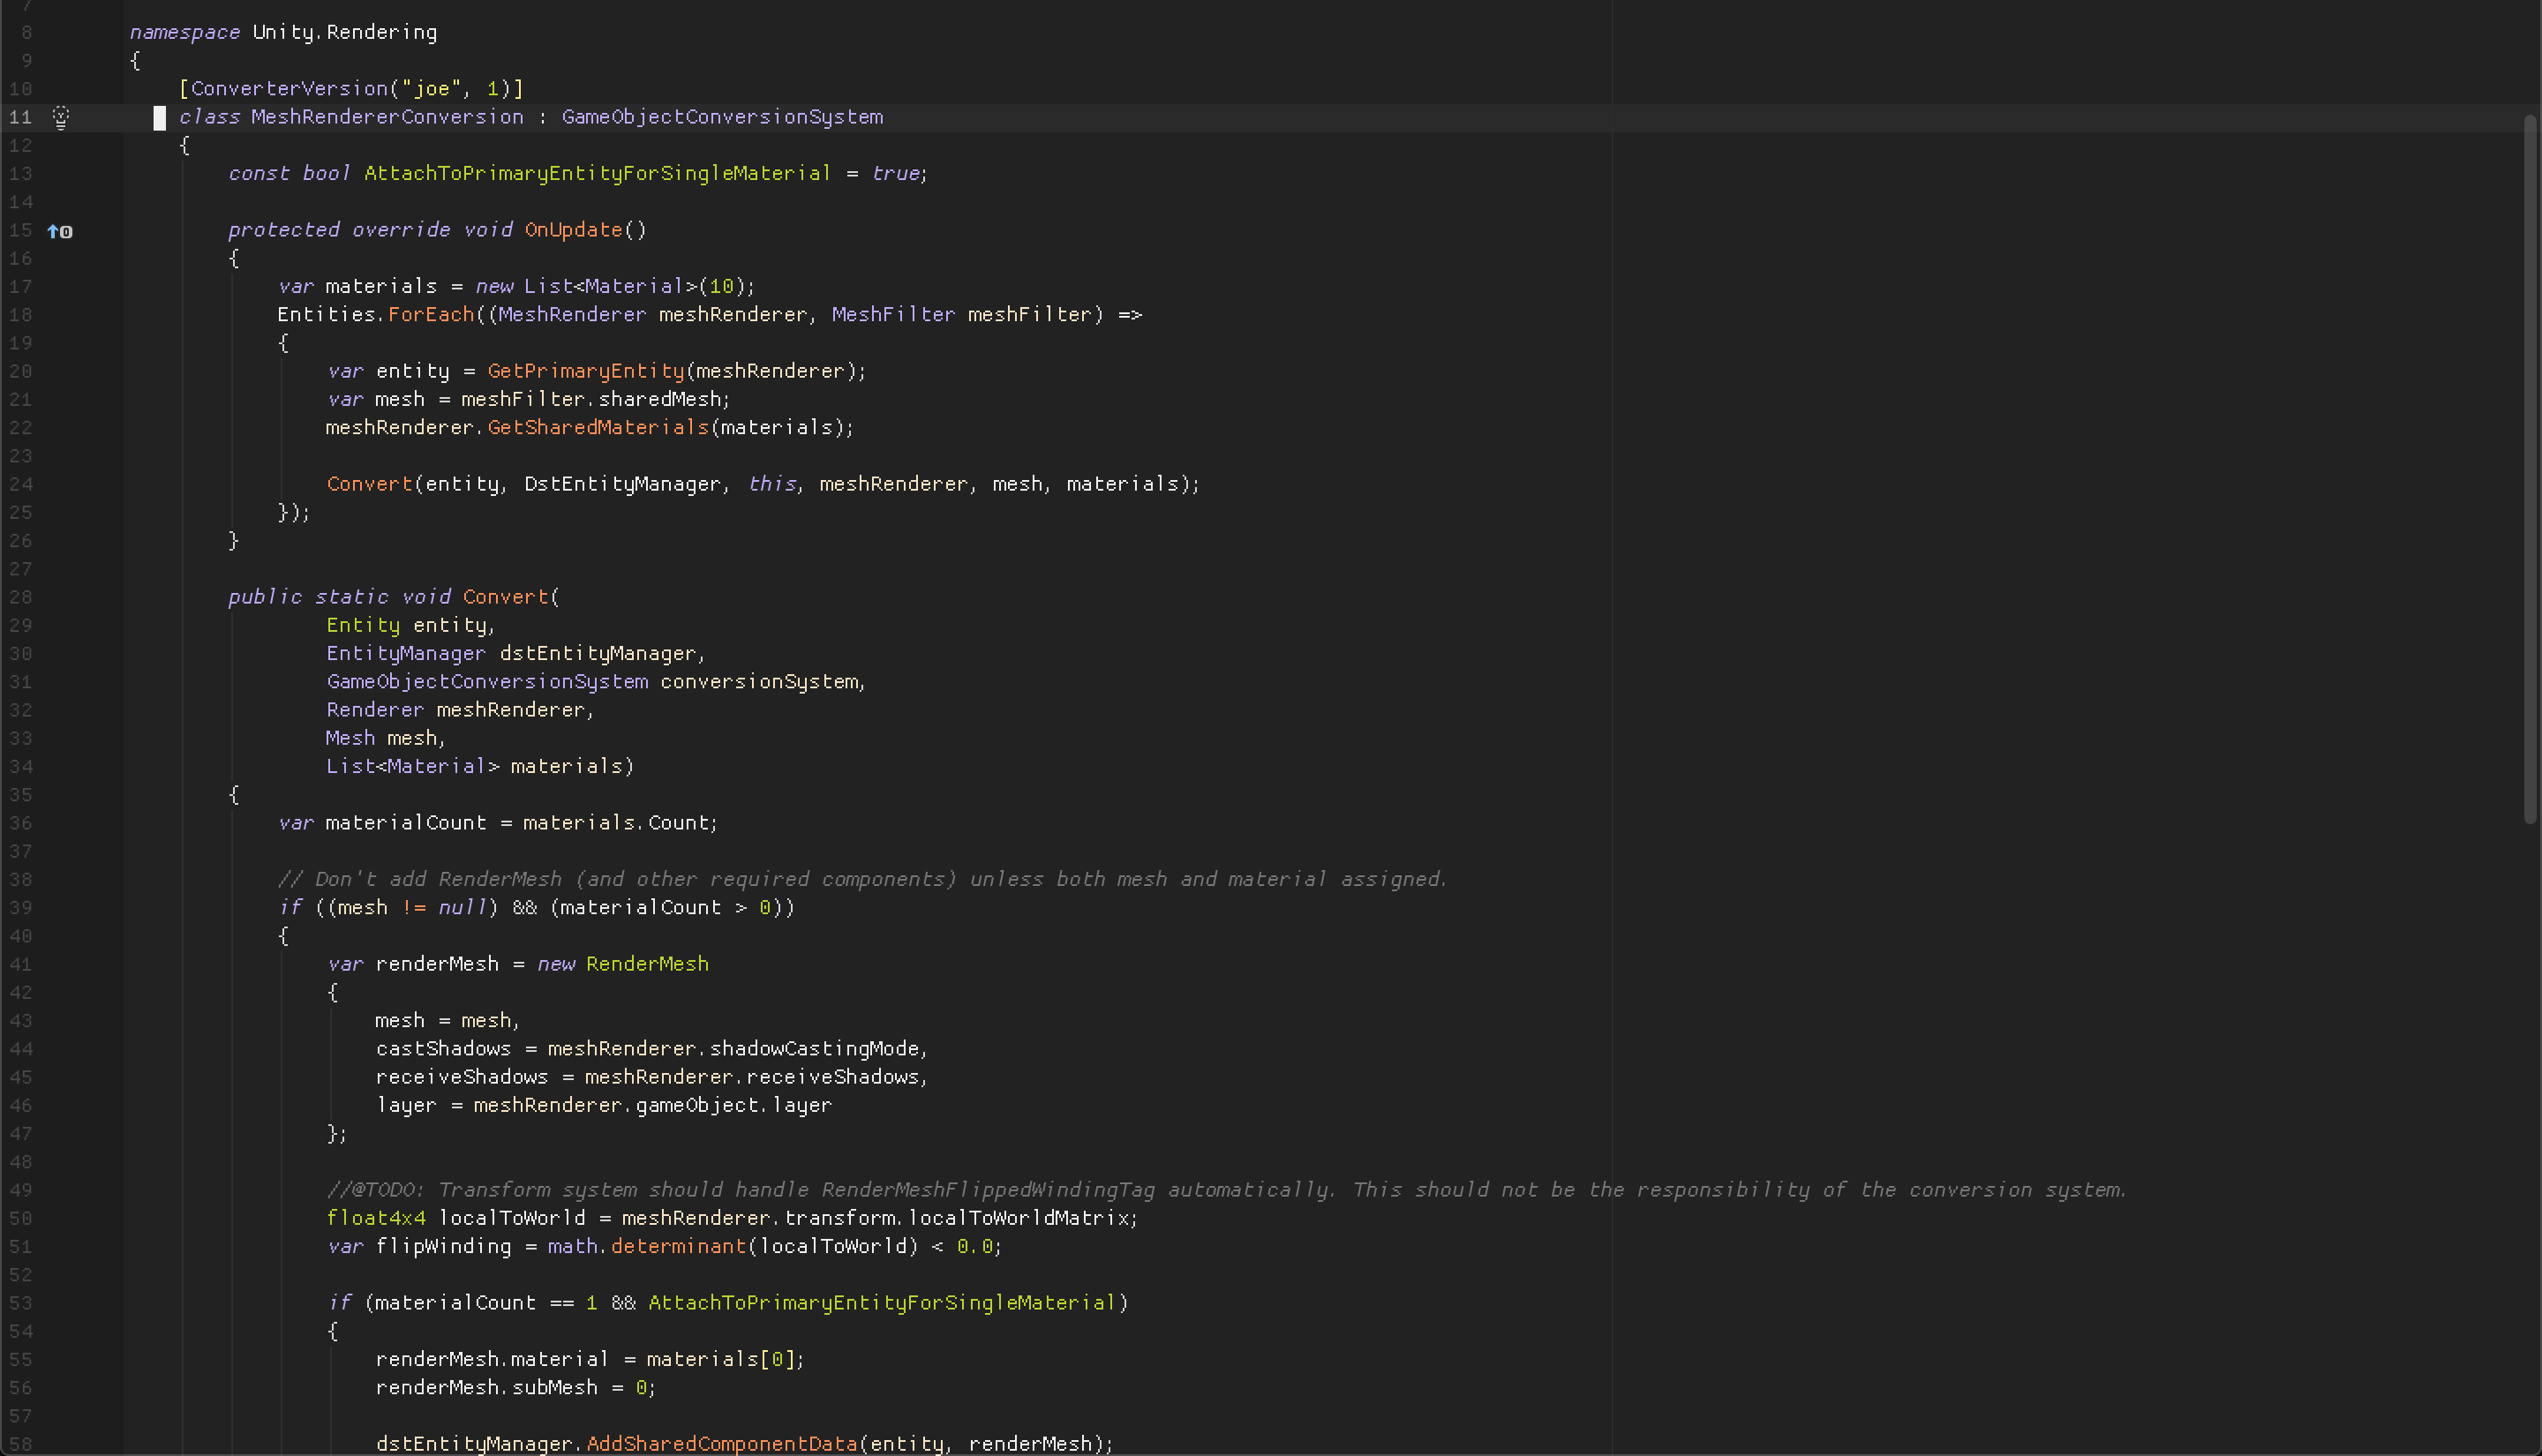The height and width of the screenshot is (1456, 2542).
Task: Click the GetSharedMaterials call
Action: [598, 428]
